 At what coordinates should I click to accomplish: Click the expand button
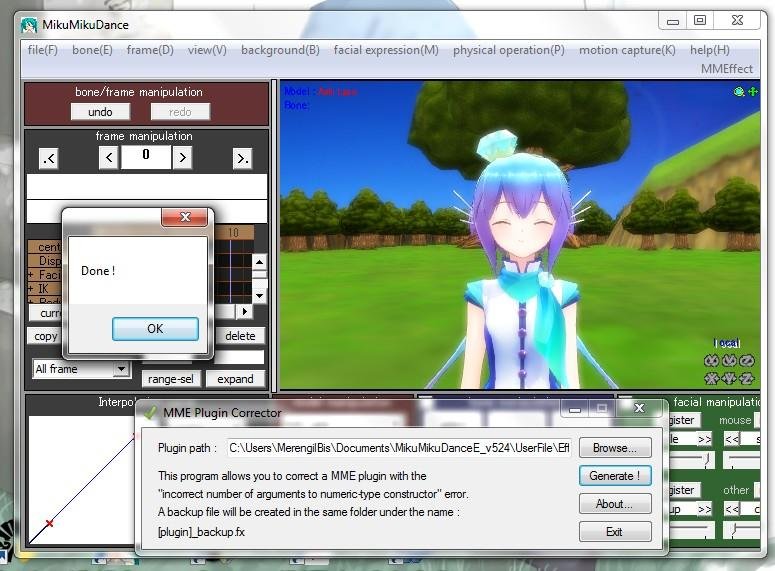click(x=235, y=379)
